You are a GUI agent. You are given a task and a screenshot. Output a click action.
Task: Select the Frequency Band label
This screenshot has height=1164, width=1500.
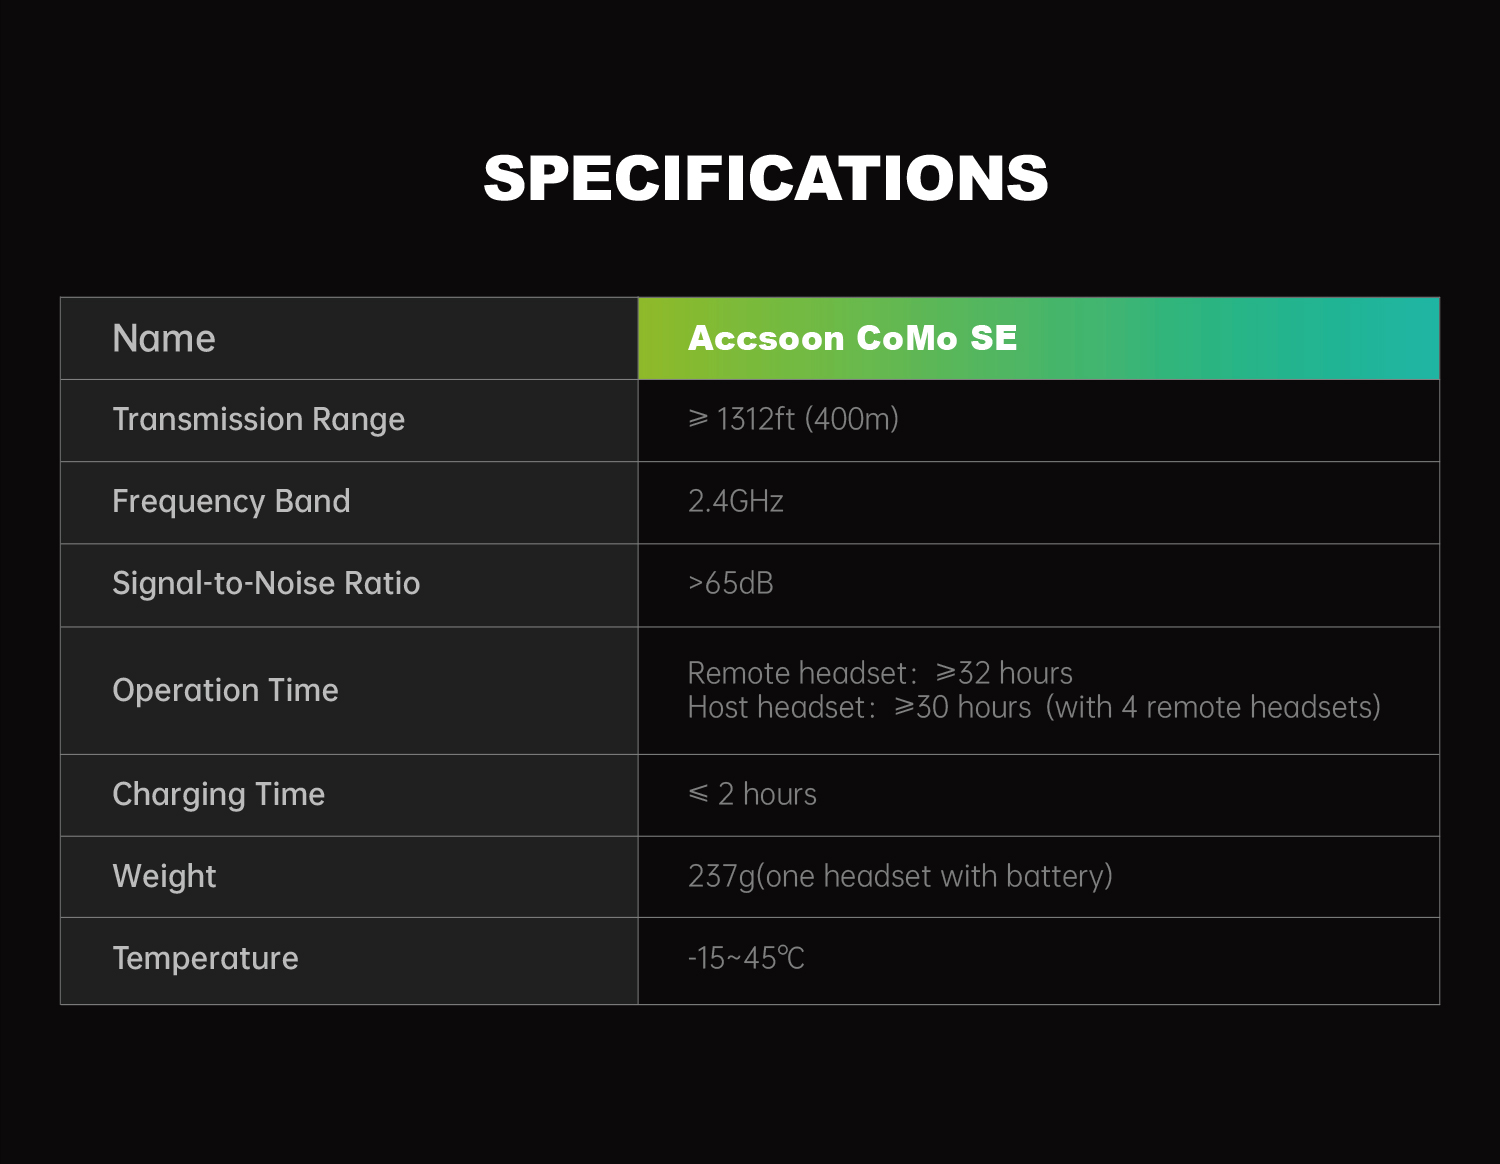coord(231,501)
